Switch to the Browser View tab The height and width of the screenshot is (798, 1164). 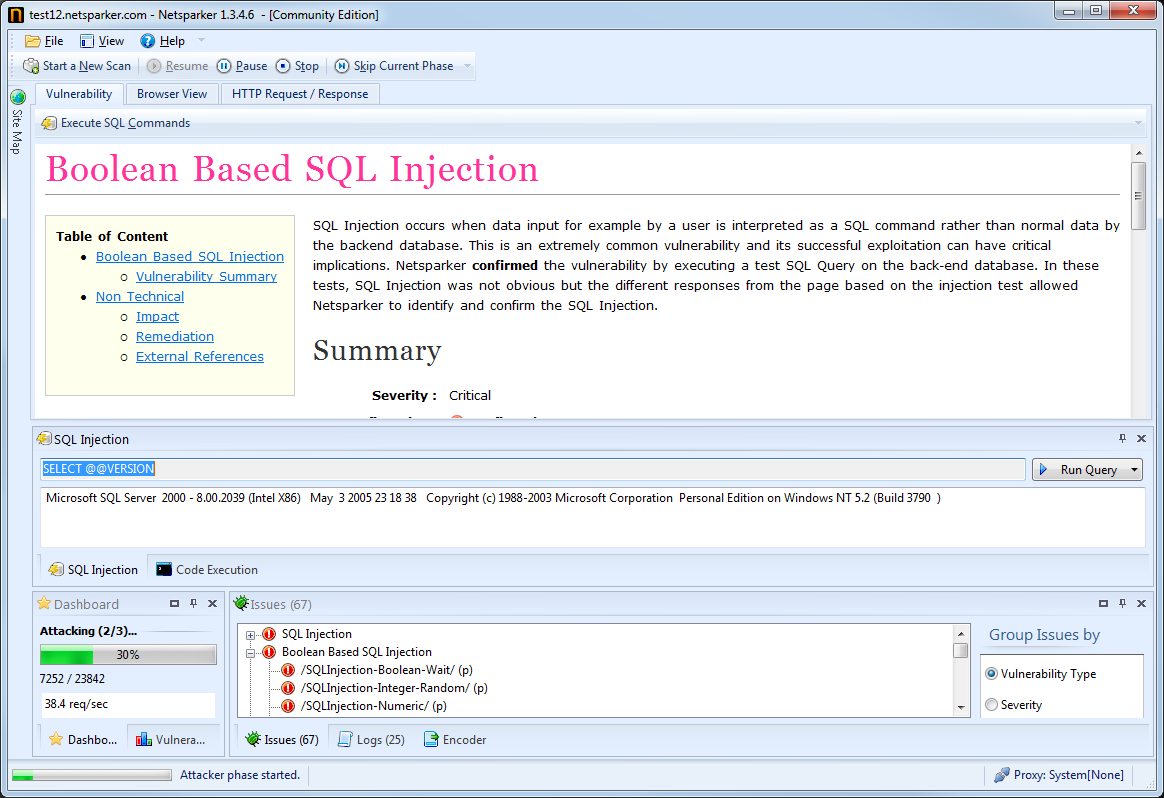171,94
